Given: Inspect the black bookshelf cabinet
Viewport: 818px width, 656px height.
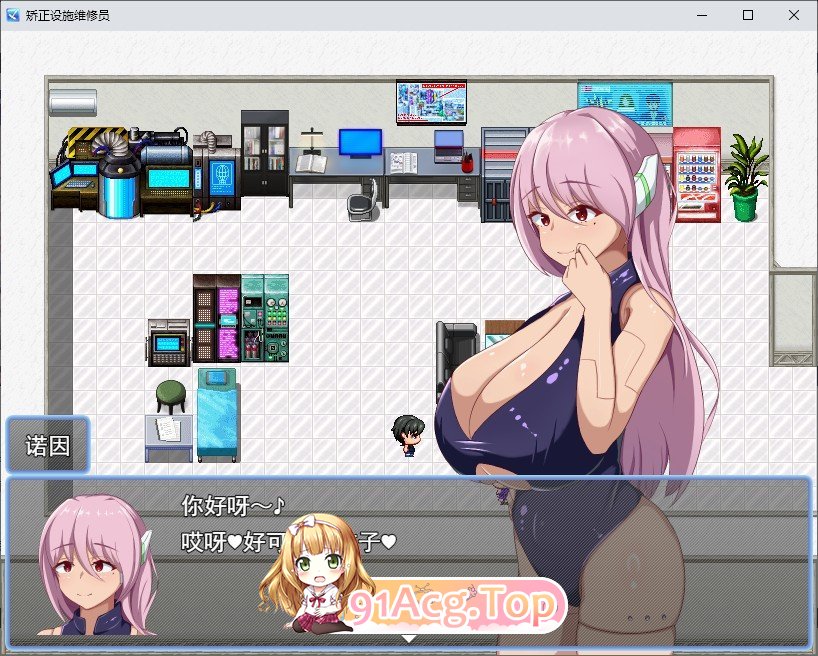Looking at the screenshot, I should (265, 153).
